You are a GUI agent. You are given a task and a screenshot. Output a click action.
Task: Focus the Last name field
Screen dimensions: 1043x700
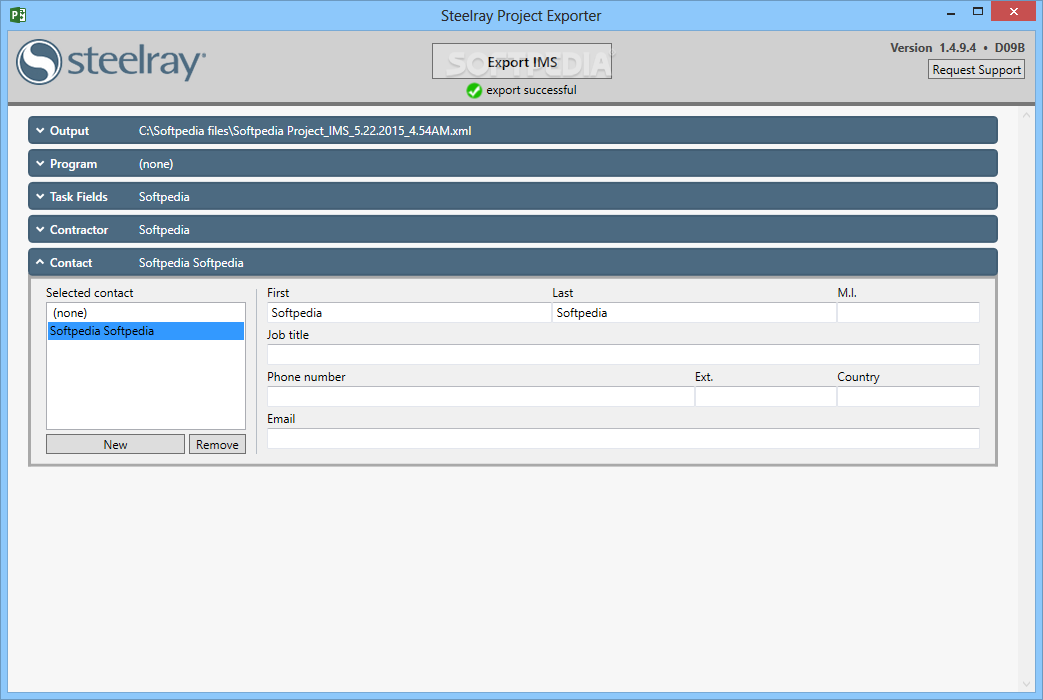[694, 313]
